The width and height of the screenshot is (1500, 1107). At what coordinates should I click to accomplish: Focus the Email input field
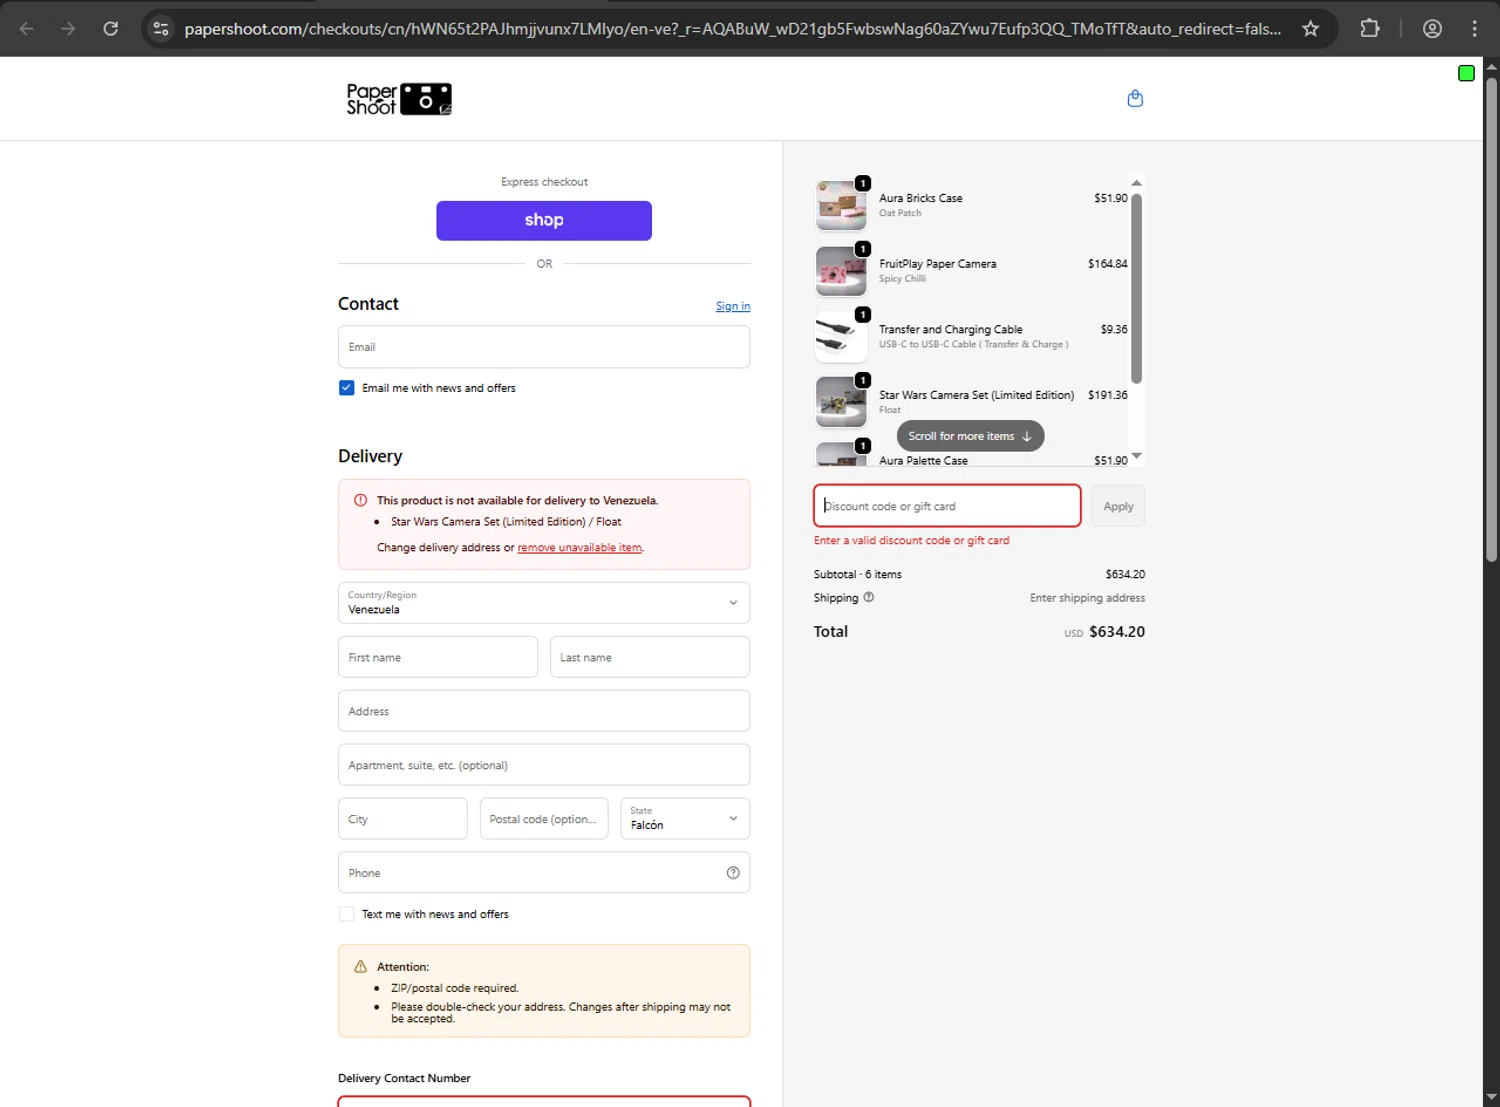pyautogui.click(x=544, y=347)
